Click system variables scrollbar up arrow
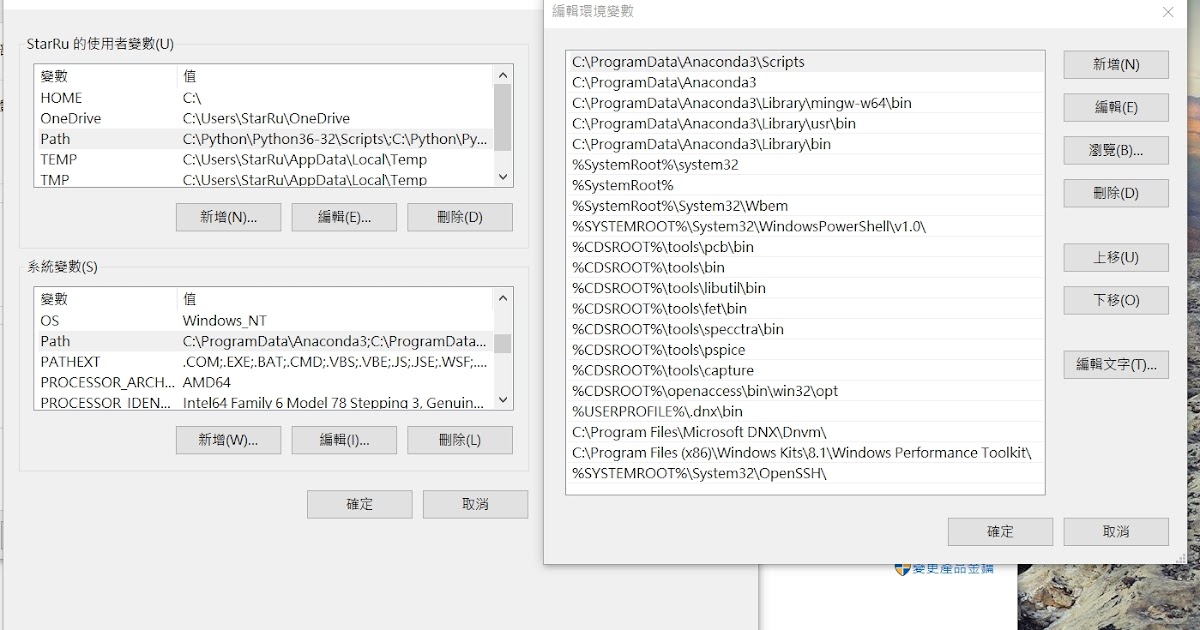Viewport: 1200px width, 630px height. [503, 298]
